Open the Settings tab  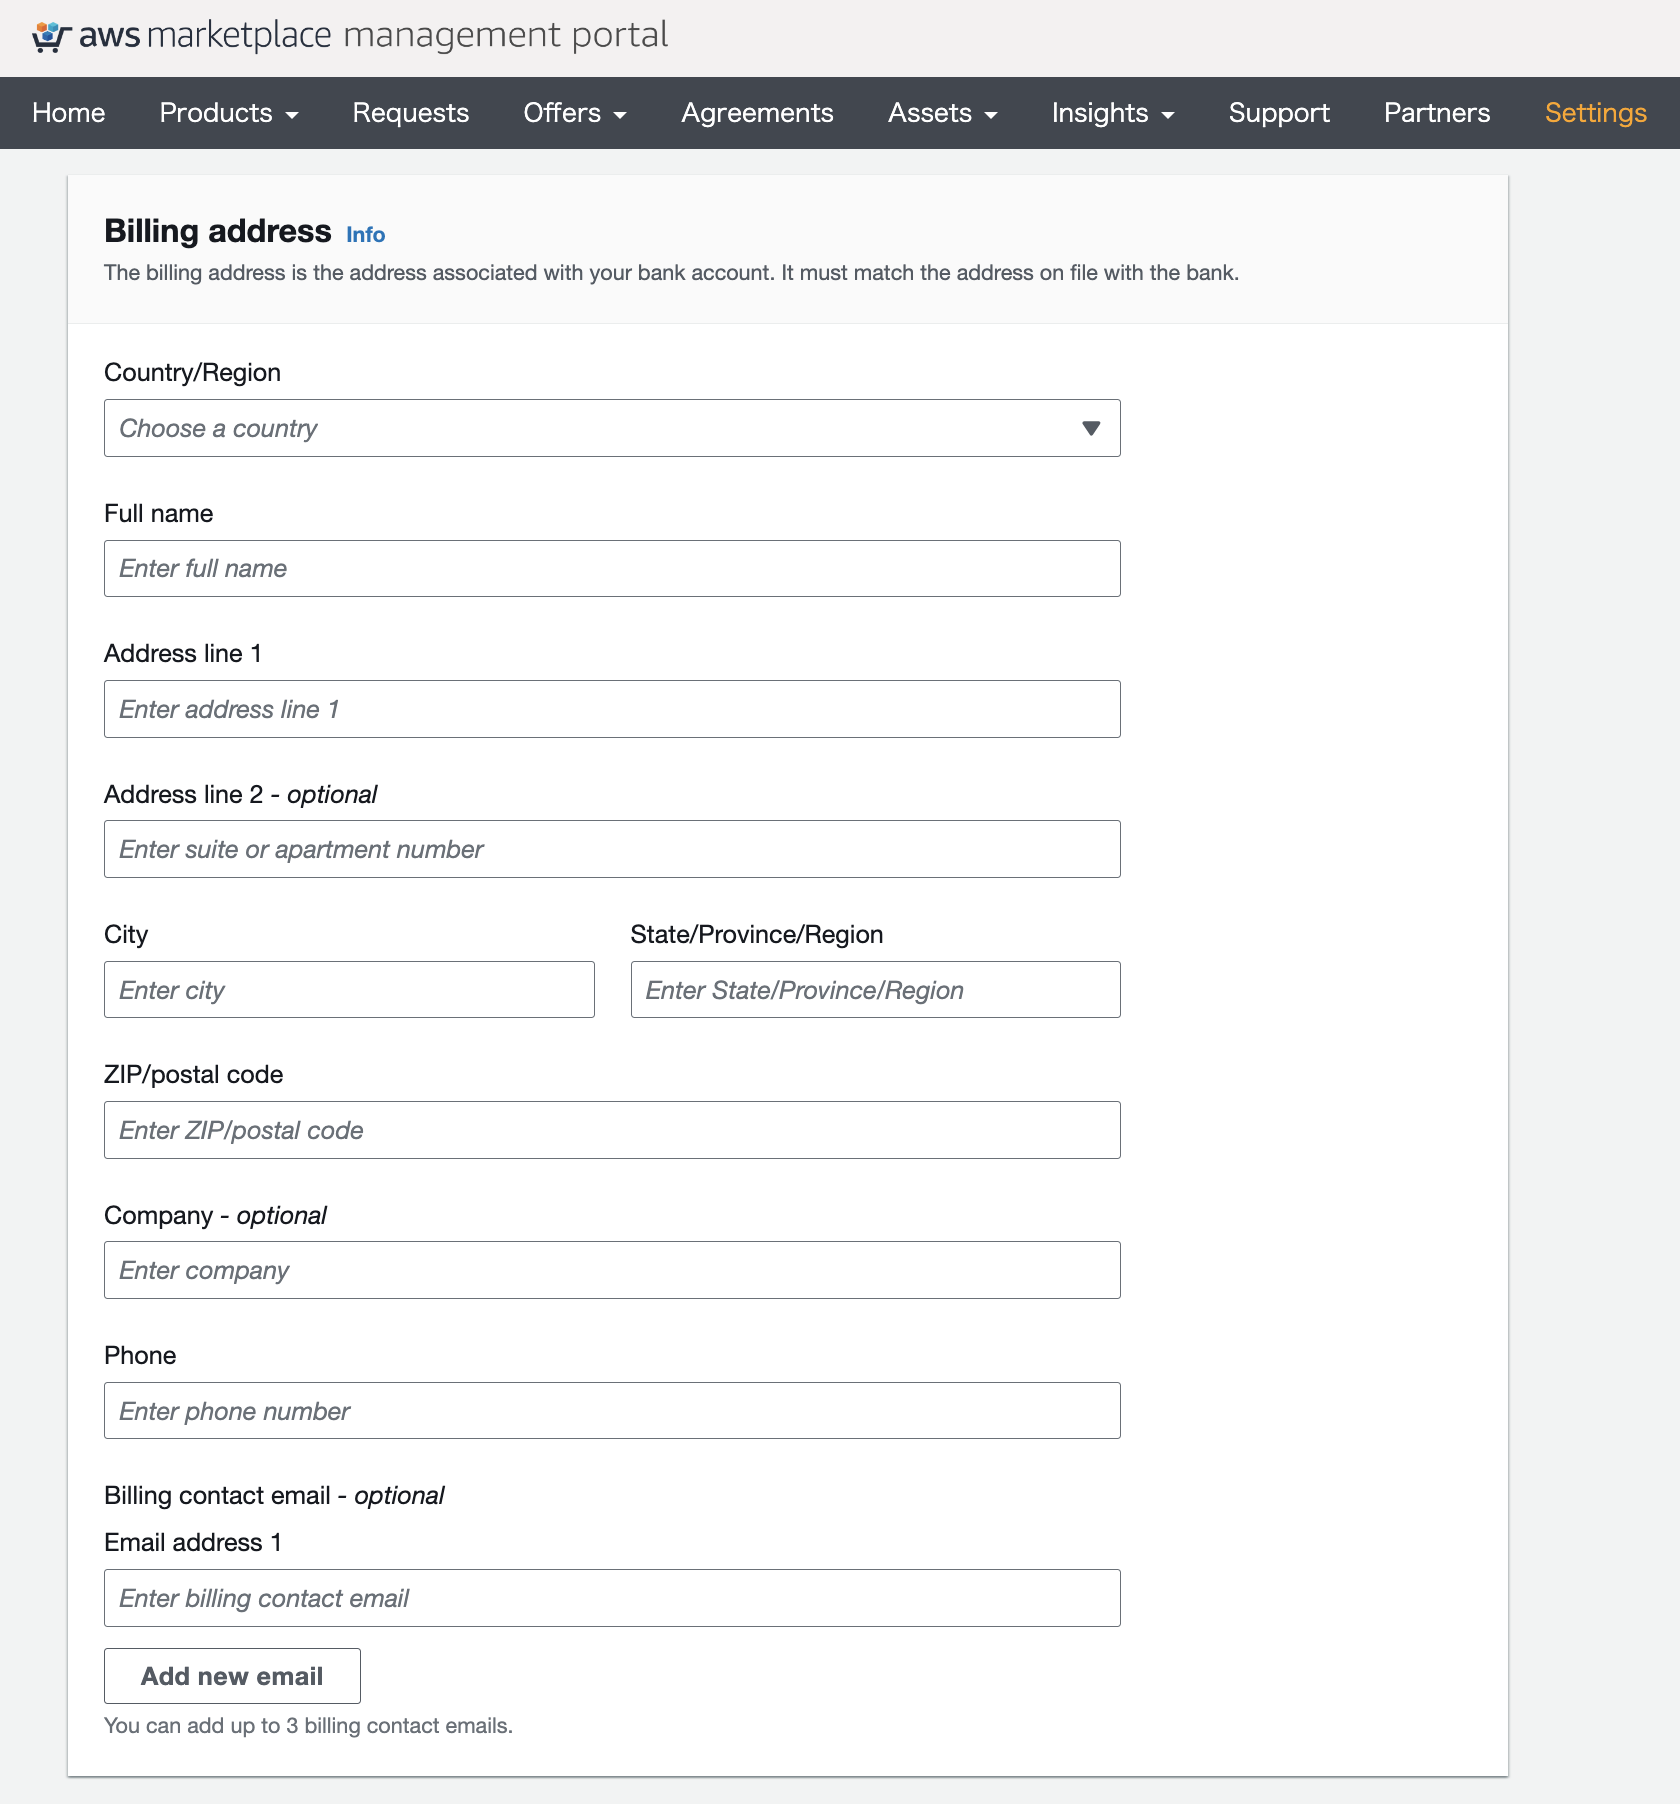click(x=1596, y=113)
